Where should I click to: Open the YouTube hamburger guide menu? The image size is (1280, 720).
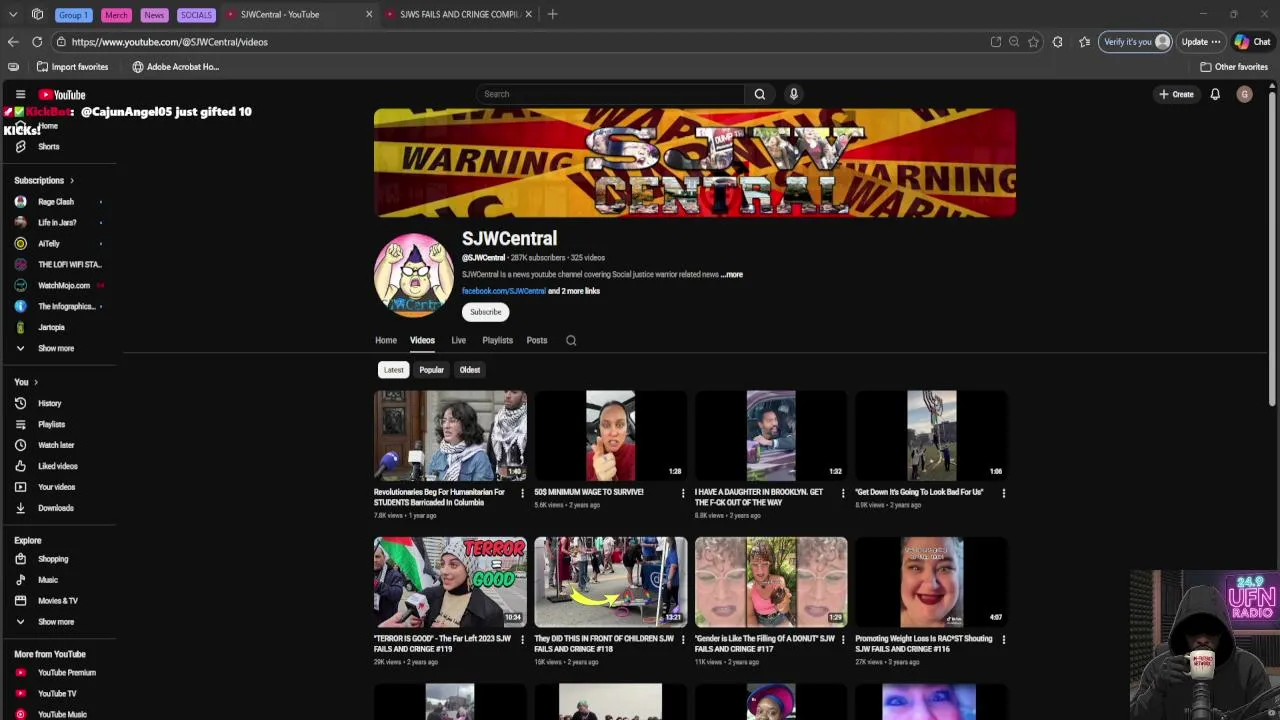coord(20,94)
